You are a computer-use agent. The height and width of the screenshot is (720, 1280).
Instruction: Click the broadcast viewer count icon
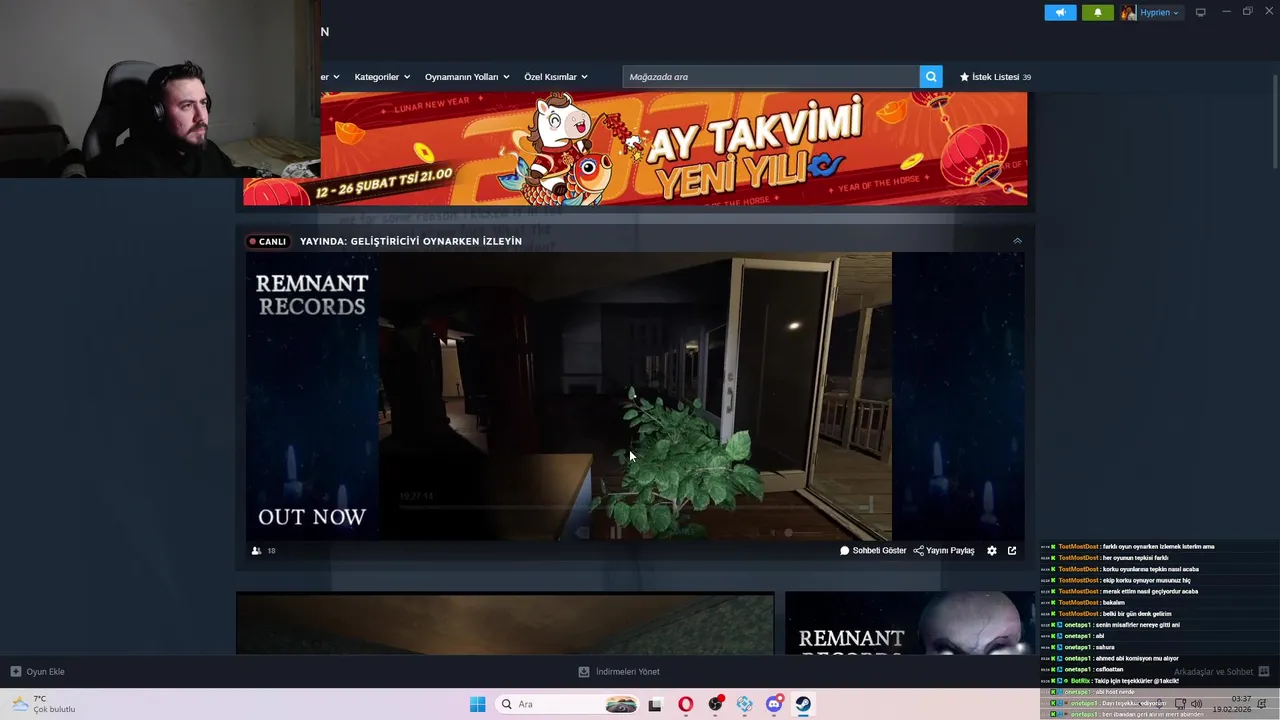coord(257,551)
